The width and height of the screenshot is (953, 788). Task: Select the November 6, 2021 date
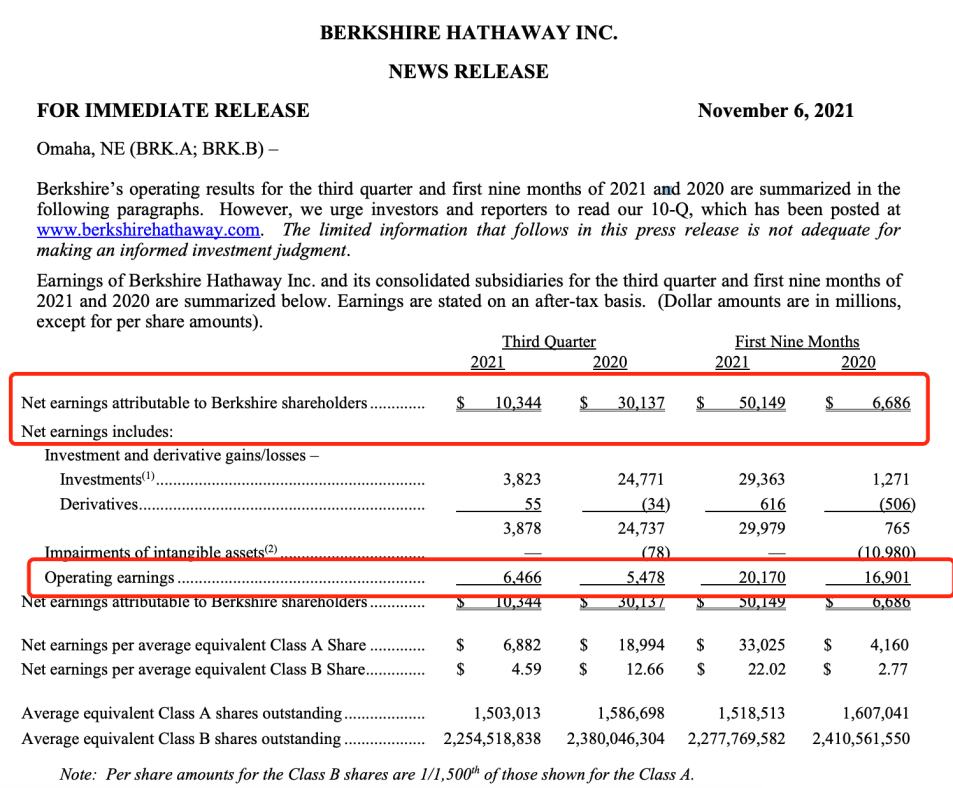(x=776, y=110)
